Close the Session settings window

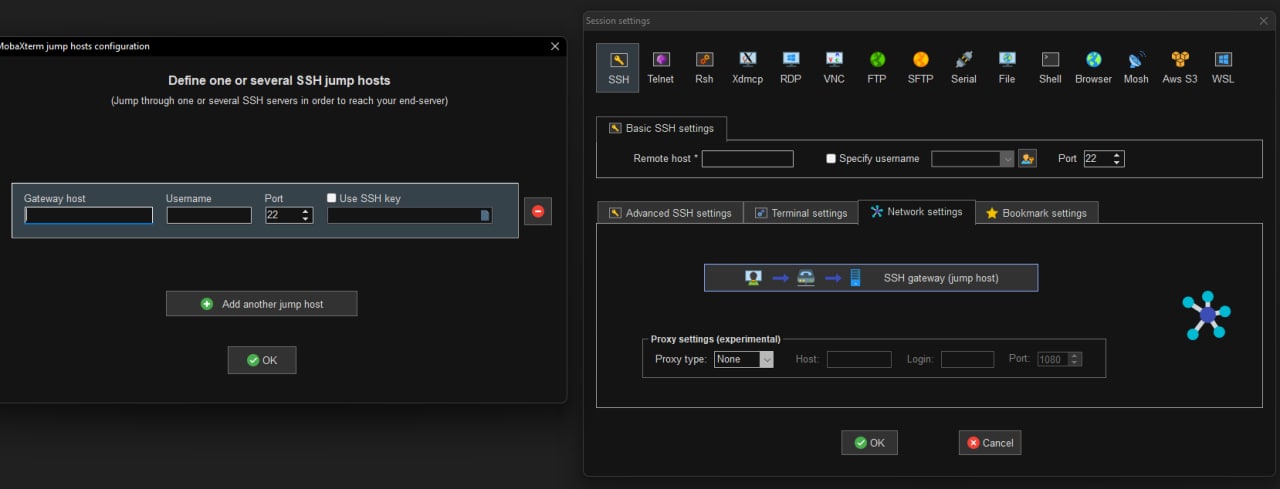coord(1263,21)
